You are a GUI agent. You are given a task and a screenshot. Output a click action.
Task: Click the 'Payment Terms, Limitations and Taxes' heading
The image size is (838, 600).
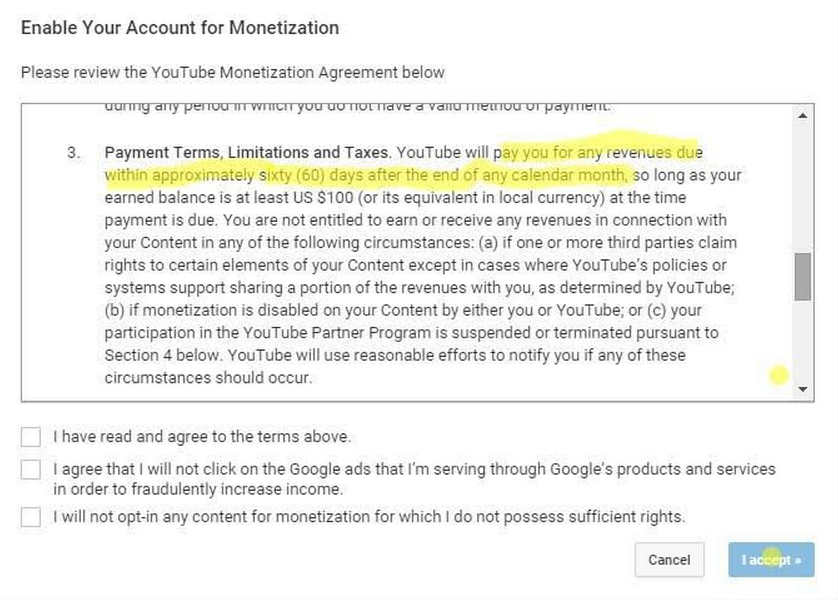tap(247, 153)
